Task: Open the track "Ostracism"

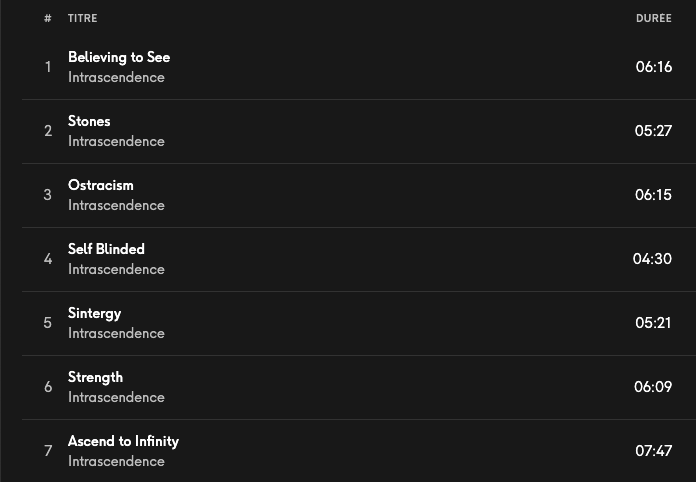Action: pos(100,185)
